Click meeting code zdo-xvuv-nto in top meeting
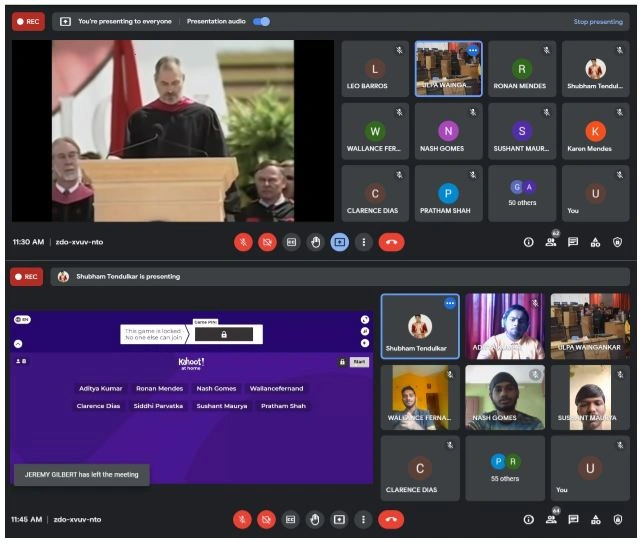 click(x=79, y=242)
